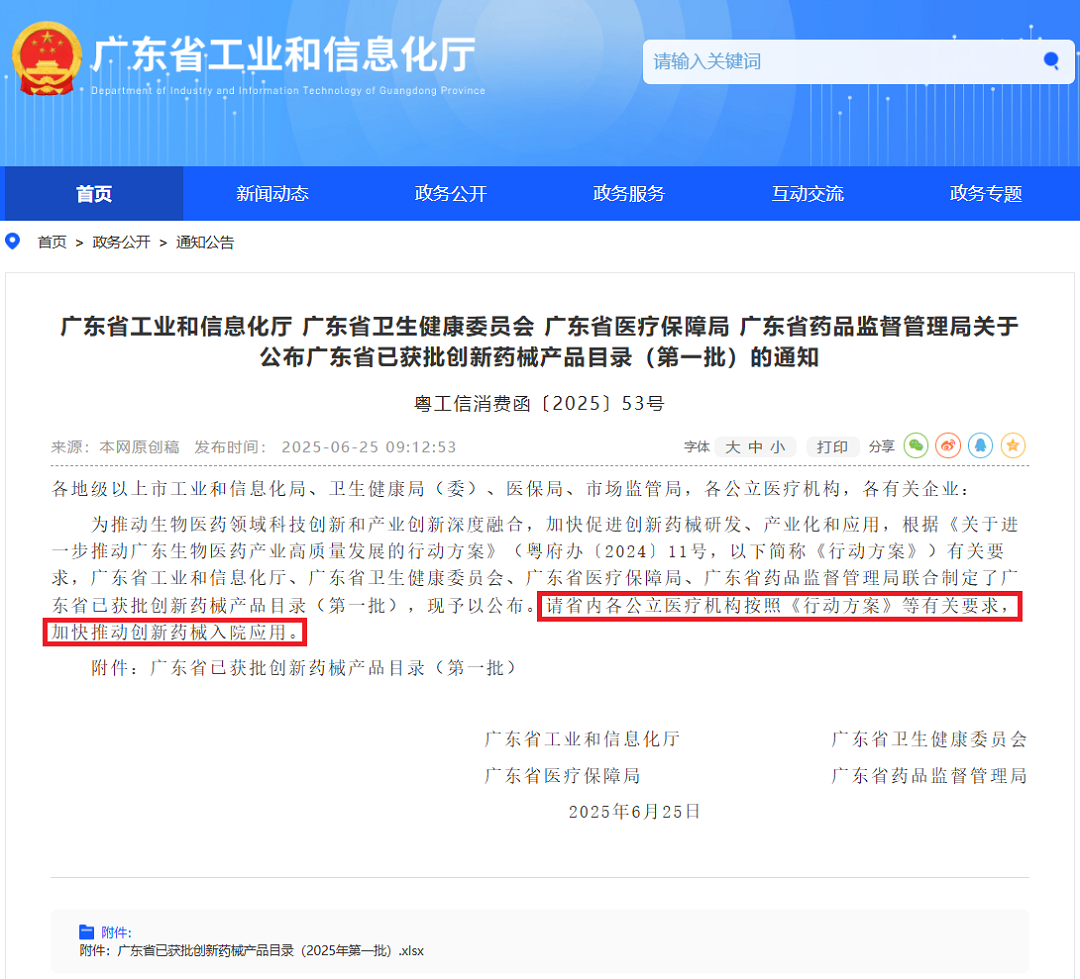Screen dimensions: 1080x979
Task: Click the date 2025年6月25日 in signature
Action: [634, 812]
